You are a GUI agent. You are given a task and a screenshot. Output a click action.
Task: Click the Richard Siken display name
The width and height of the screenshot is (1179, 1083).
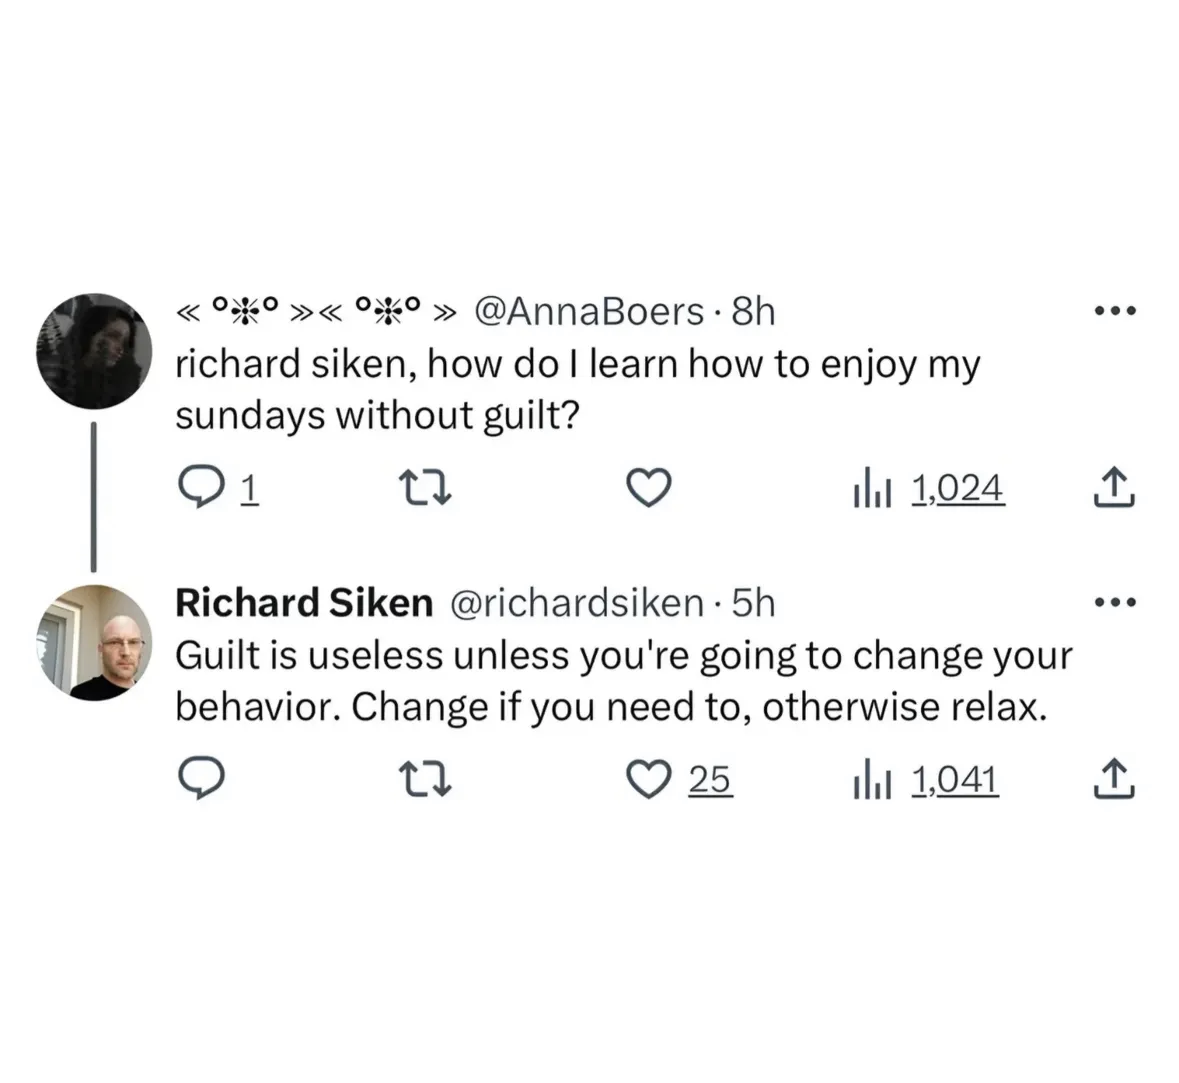pos(304,603)
